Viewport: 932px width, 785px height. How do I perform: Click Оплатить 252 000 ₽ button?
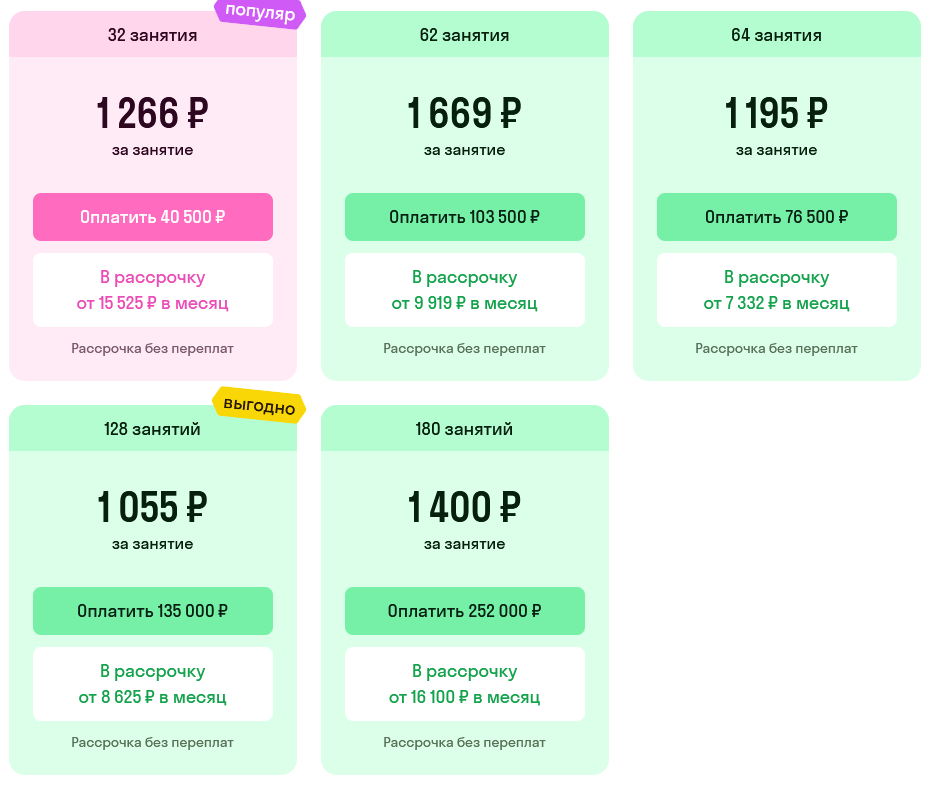point(465,611)
